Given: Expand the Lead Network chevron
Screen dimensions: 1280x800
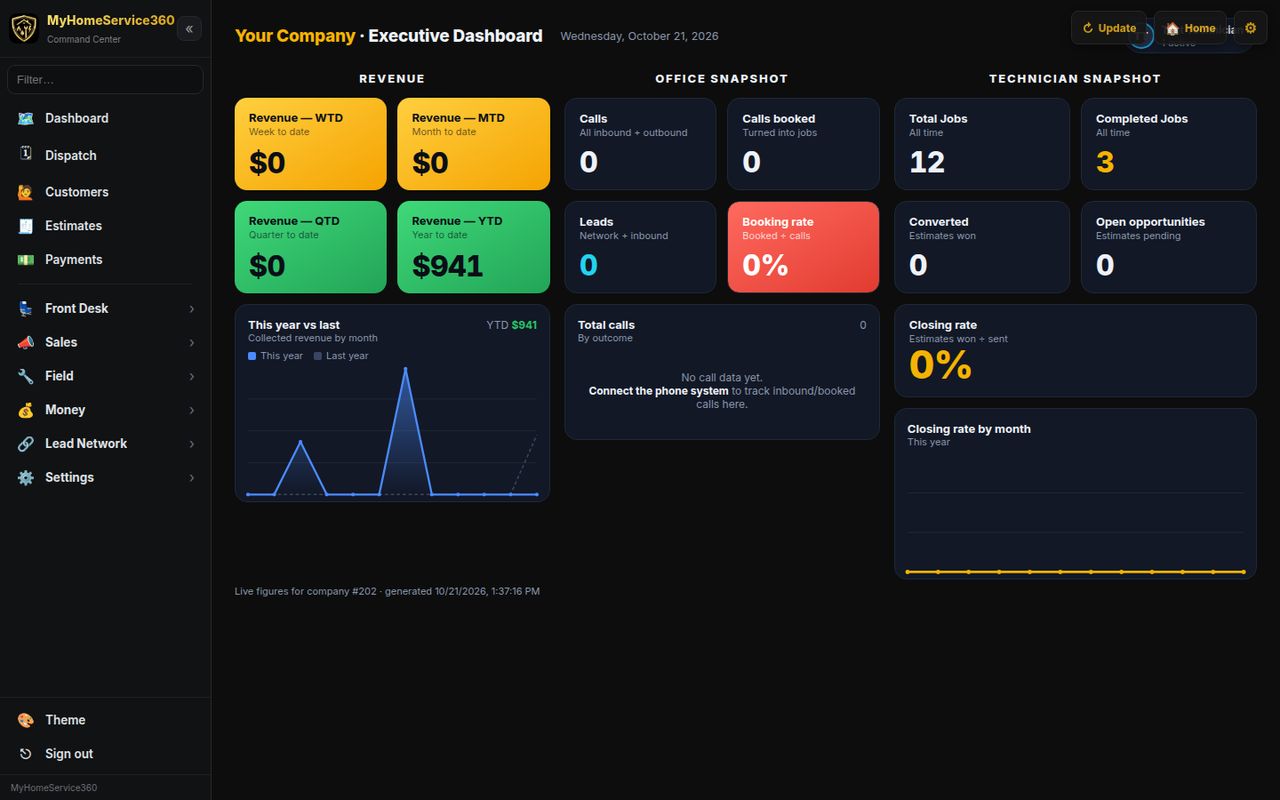Looking at the screenshot, I should 192,444.
